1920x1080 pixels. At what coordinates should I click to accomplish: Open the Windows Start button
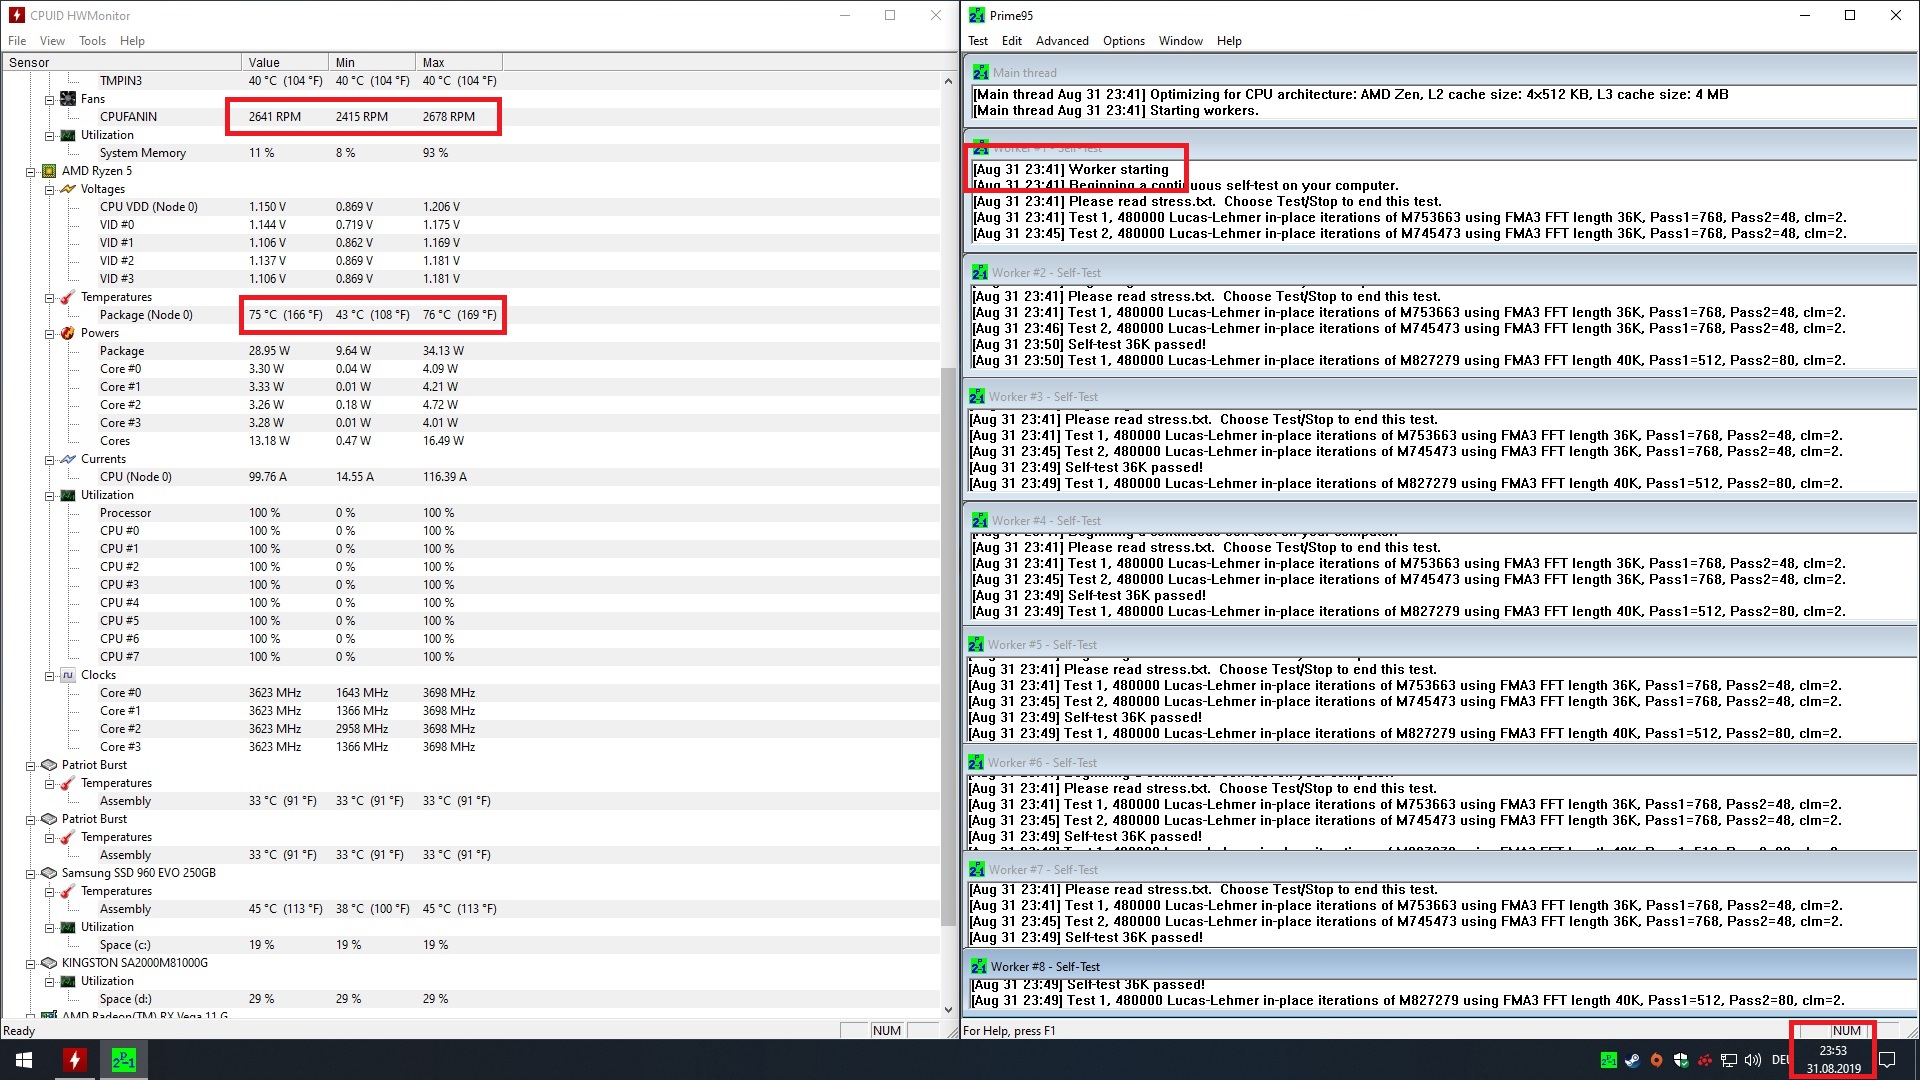click(24, 1060)
